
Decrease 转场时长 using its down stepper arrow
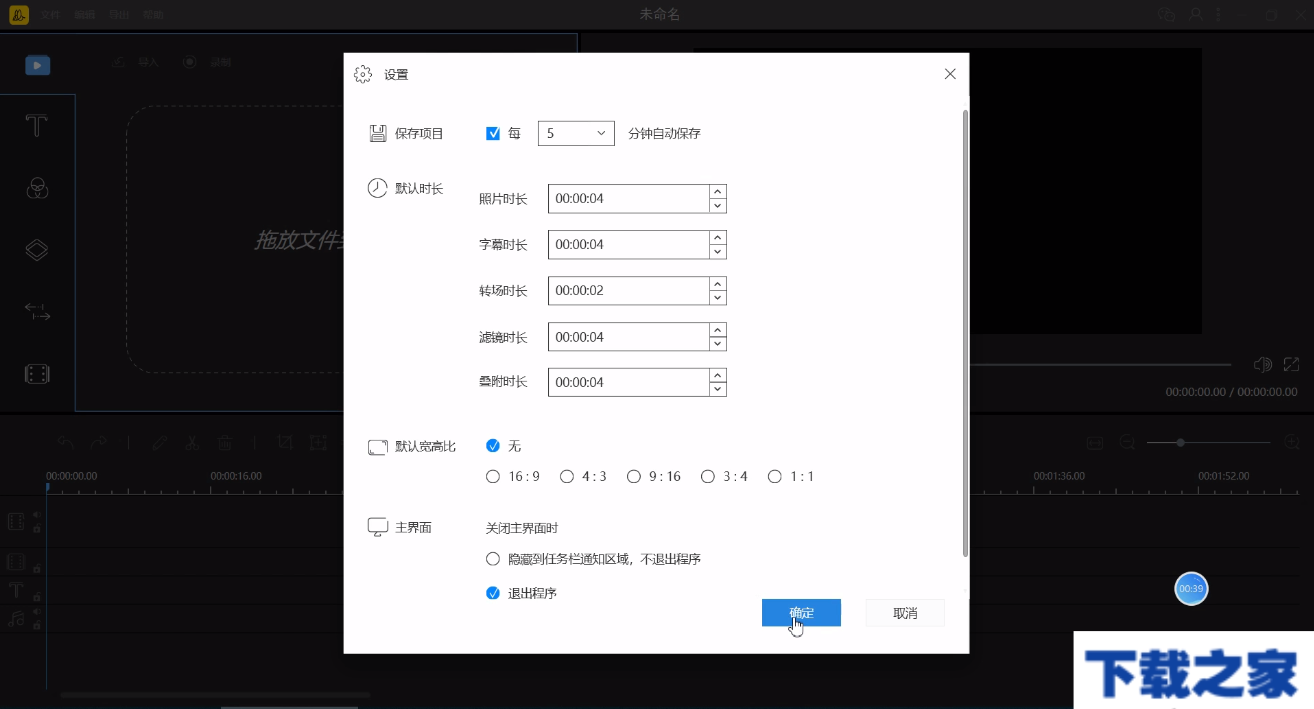(717, 296)
